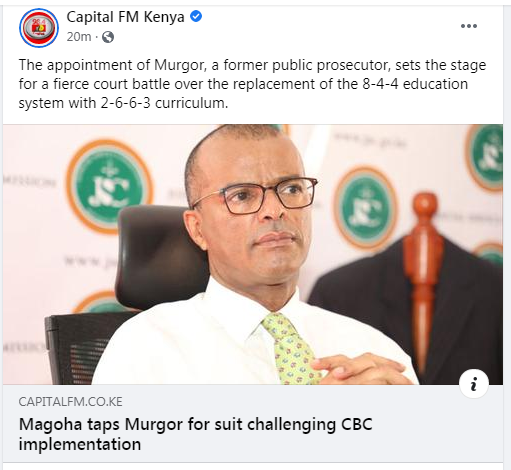This screenshot has width=511, height=470.
Task: Click the post caption about Murgor's appointment
Action: click(252, 84)
